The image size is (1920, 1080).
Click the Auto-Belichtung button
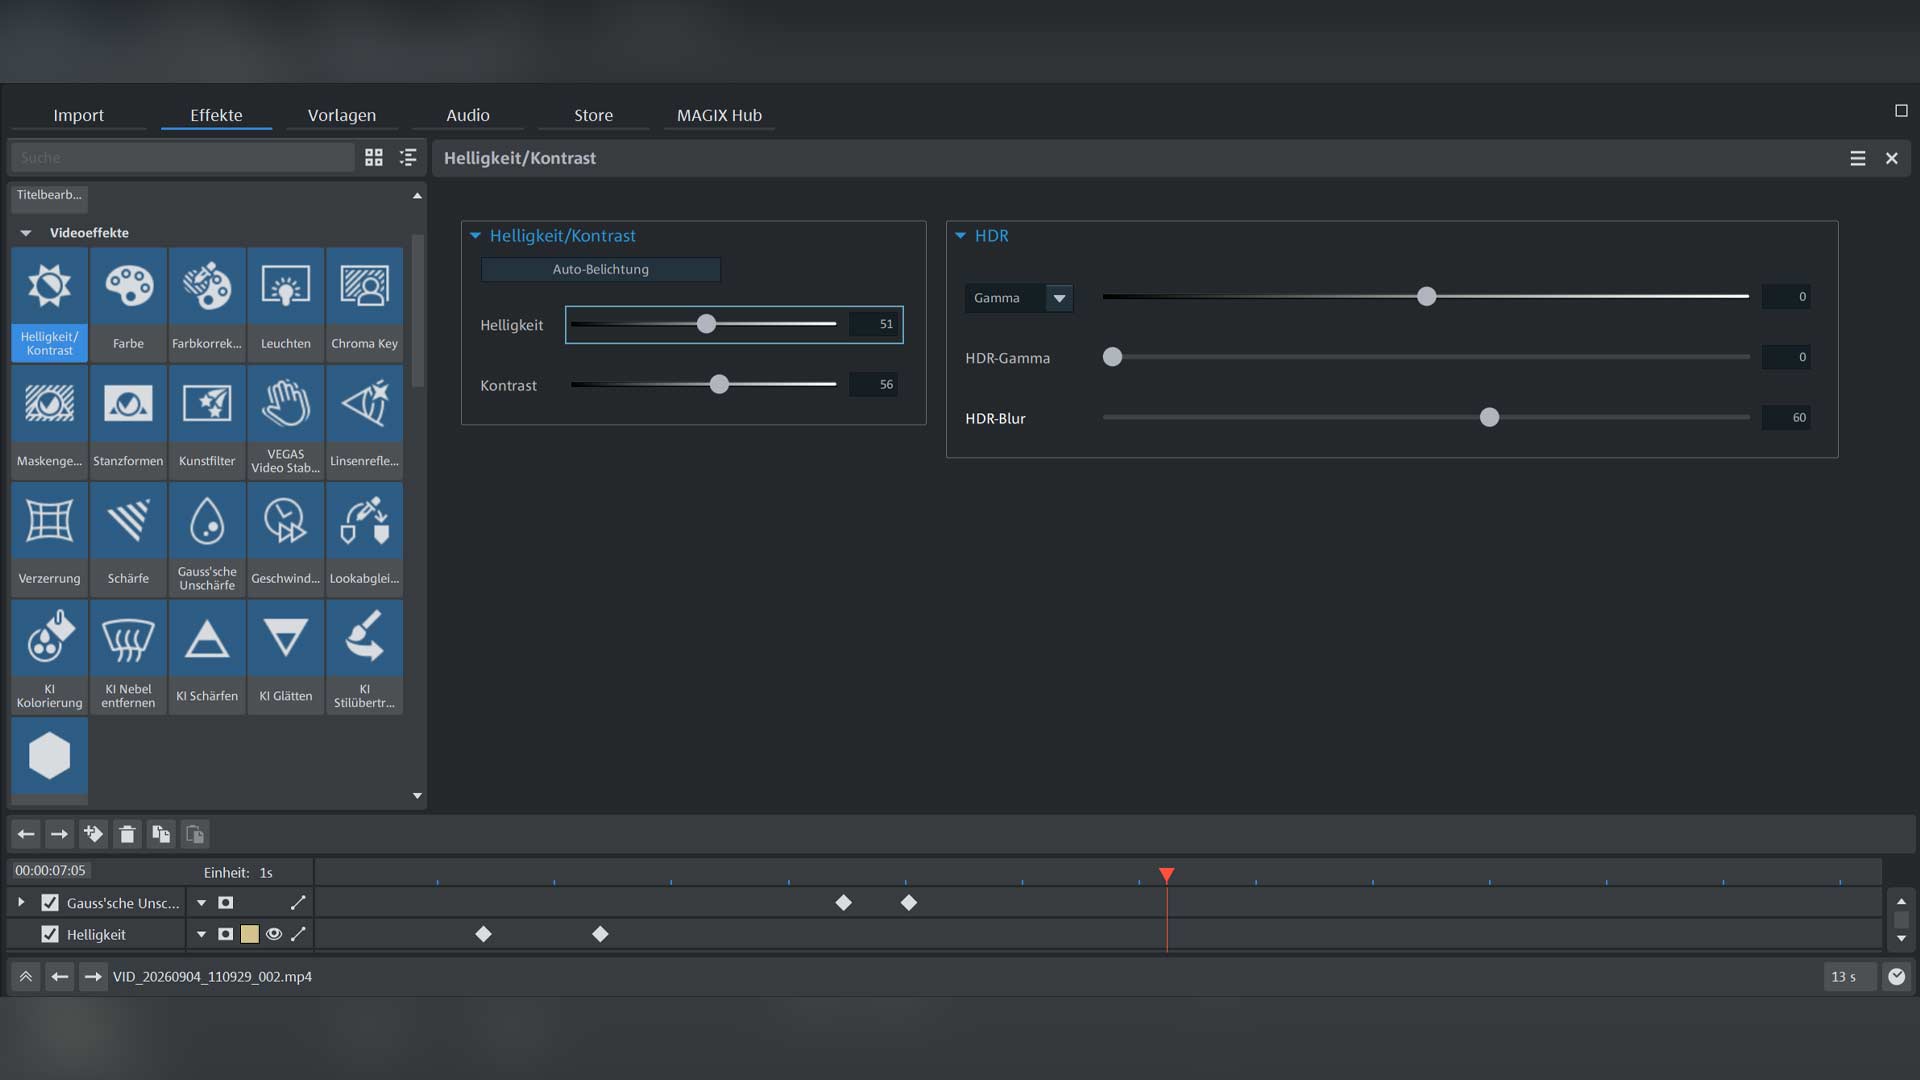pos(600,269)
